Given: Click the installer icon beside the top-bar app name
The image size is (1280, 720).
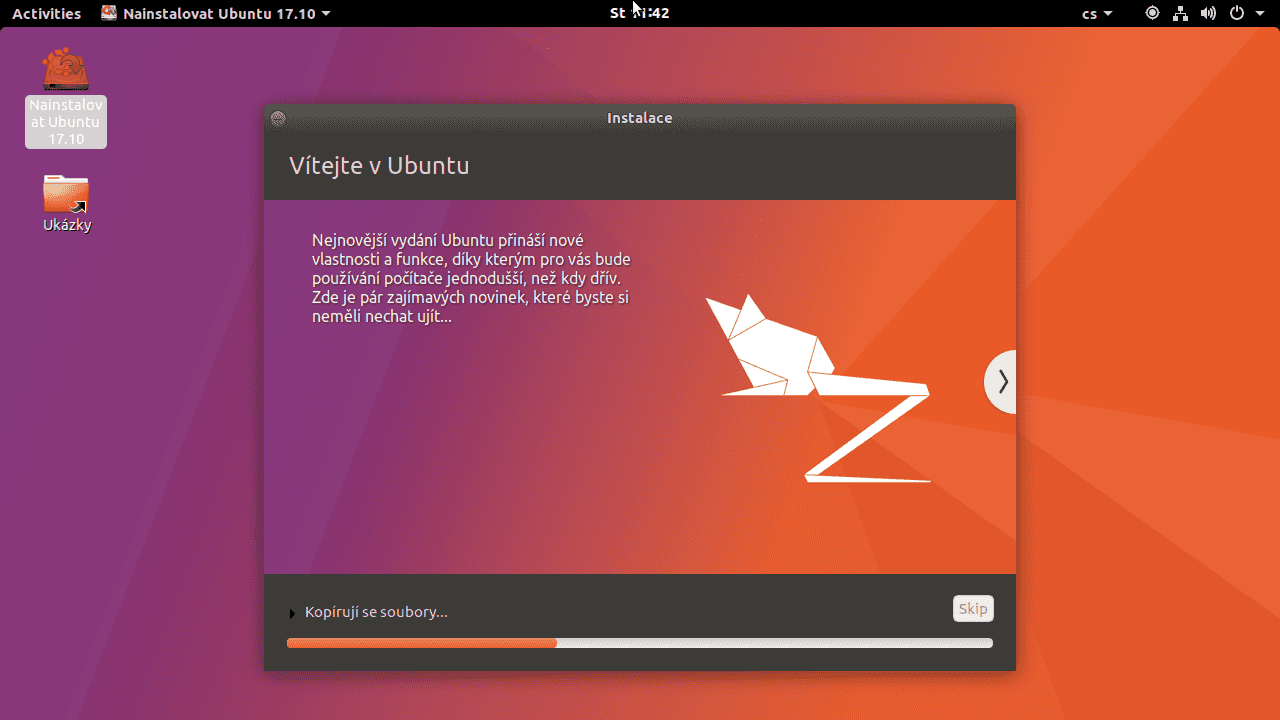Looking at the screenshot, I should 108,13.
